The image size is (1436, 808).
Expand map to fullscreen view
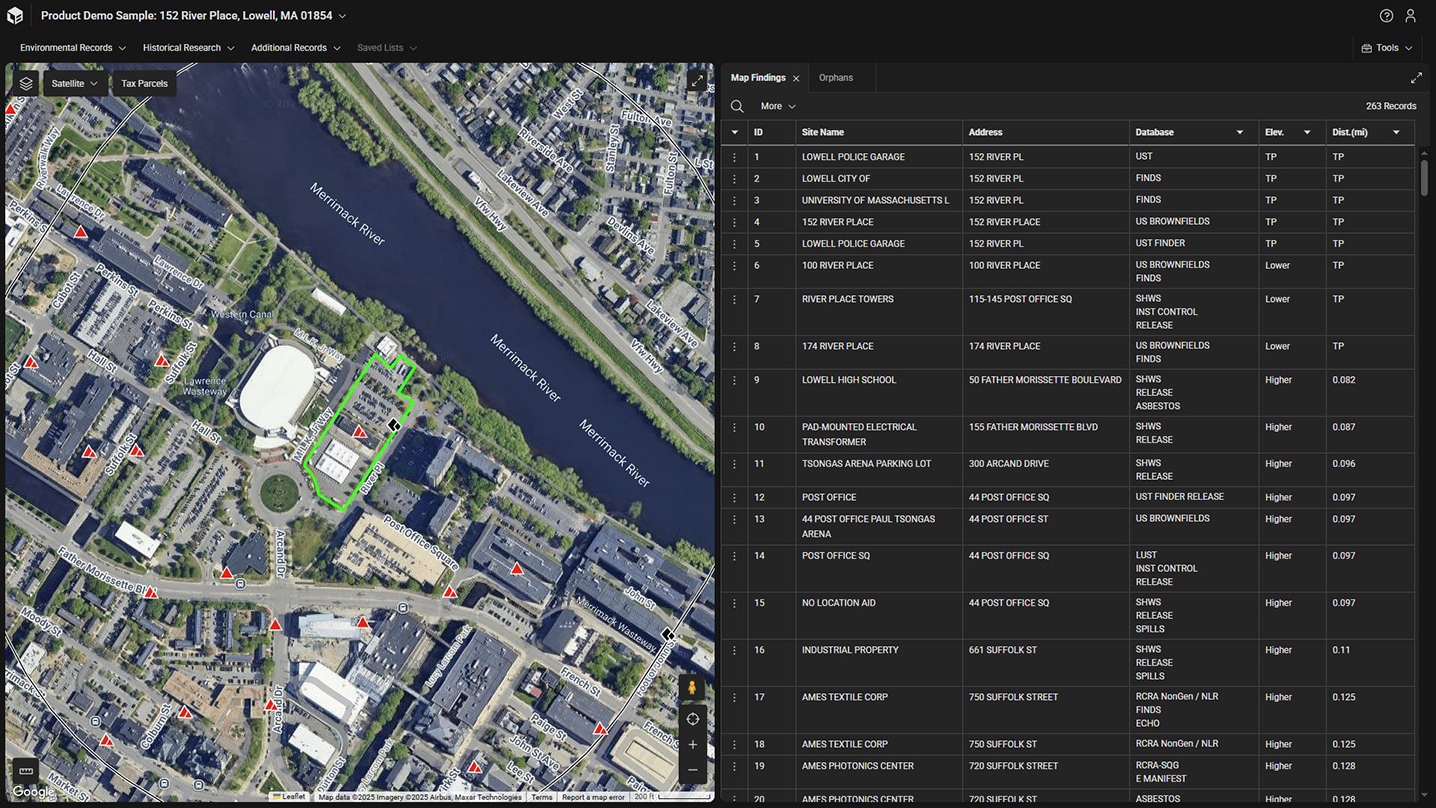pyautogui.click(x=697, y=81)
